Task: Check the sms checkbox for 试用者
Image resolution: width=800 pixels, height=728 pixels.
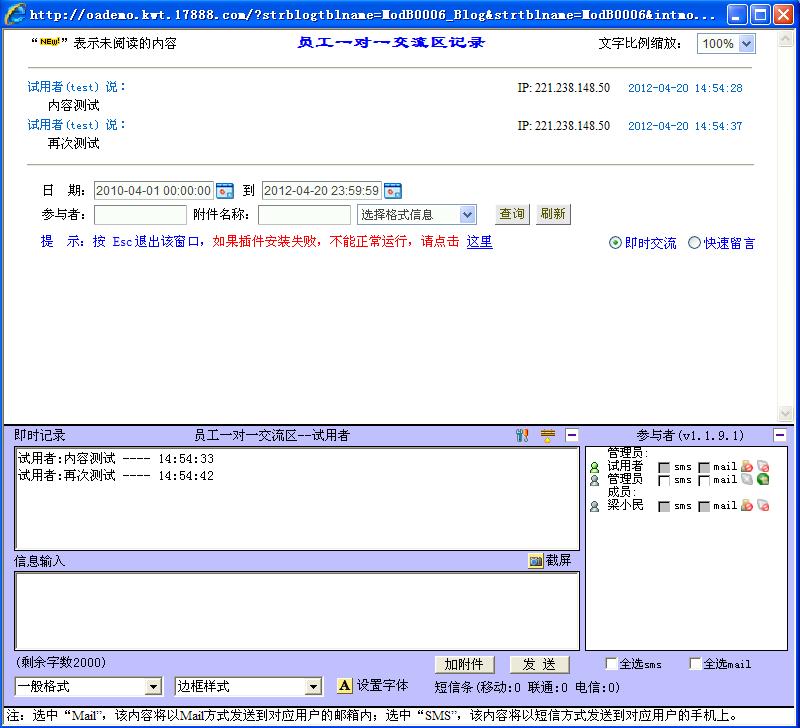Action: pyautogui.click(x=662, y=466)
